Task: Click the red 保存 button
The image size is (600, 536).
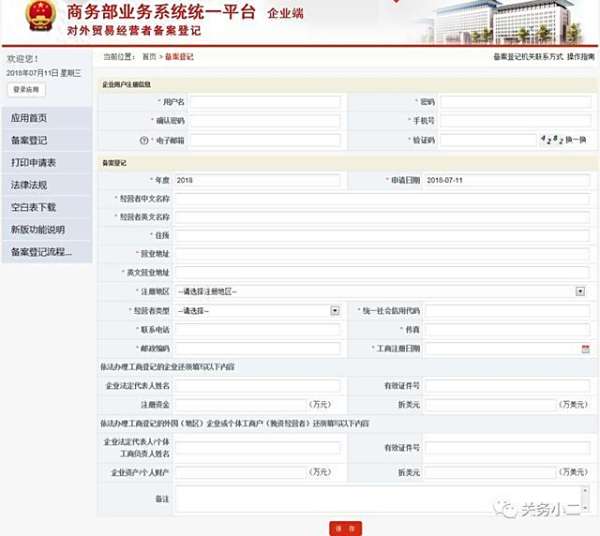Action: pyautogui.click(x=346, y=528)
